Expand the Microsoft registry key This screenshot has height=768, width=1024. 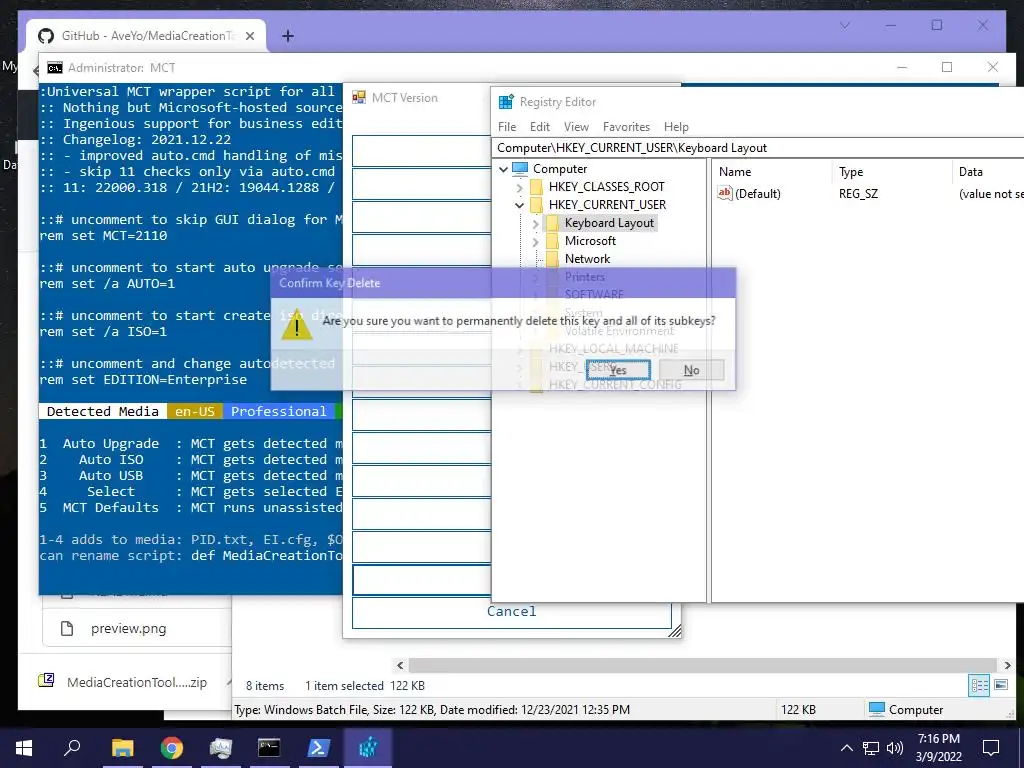[536, 242]
